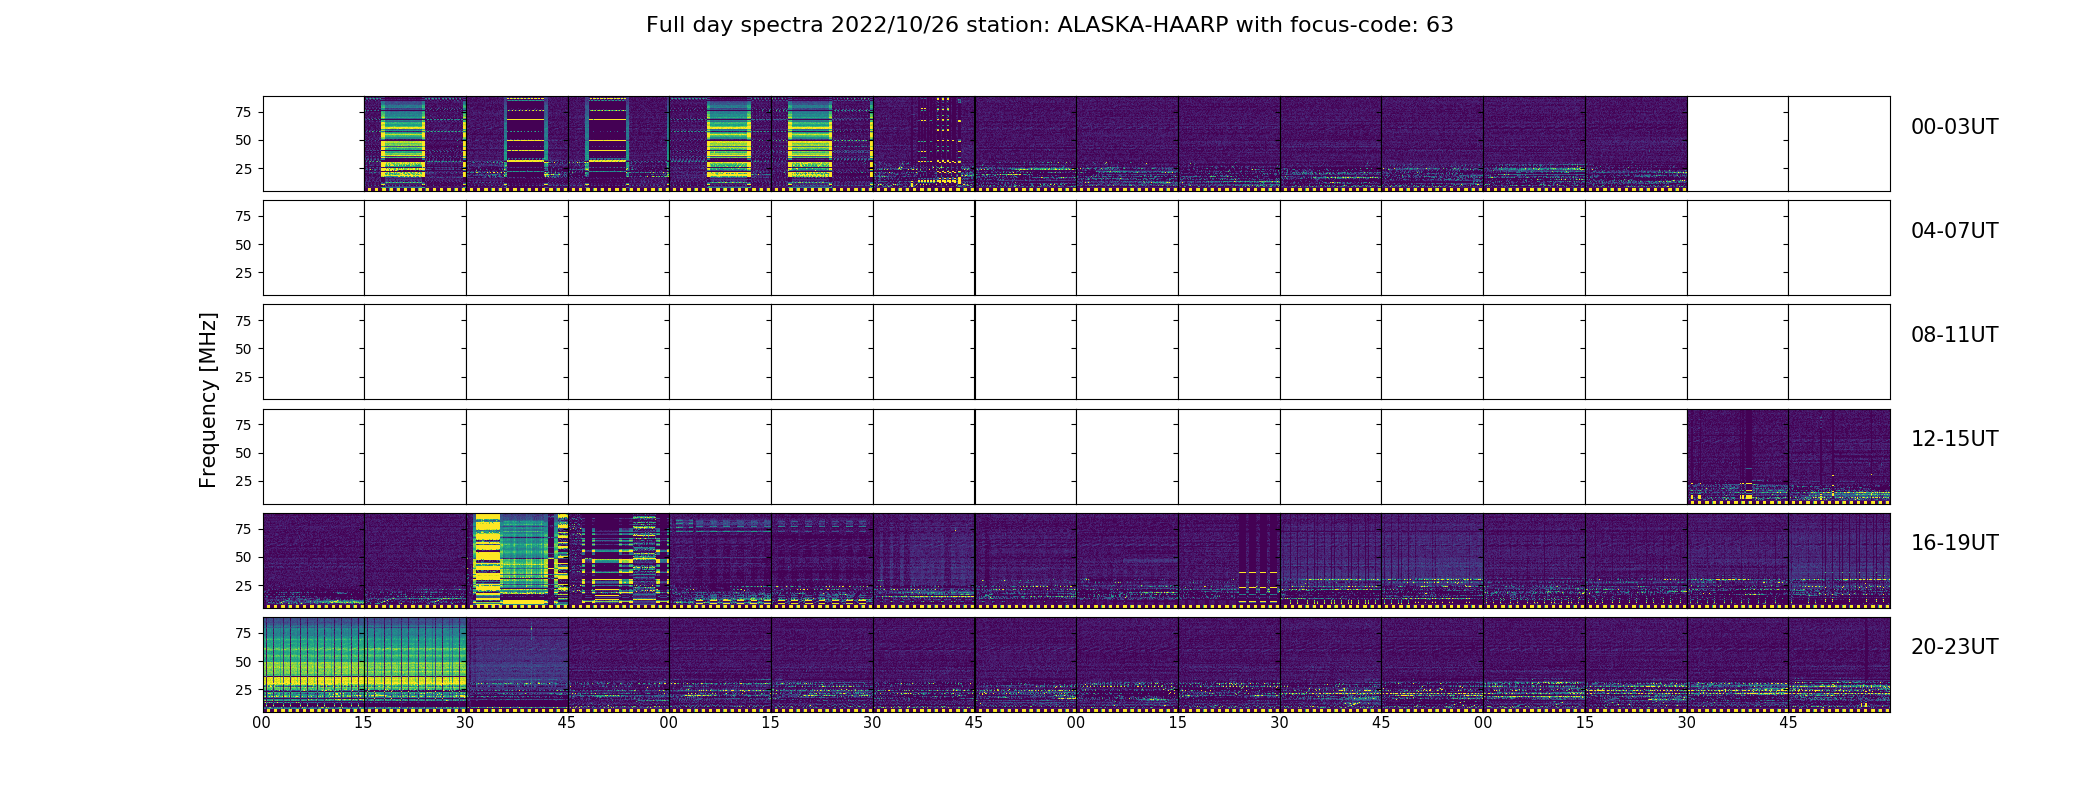Click the 75 tick of the 16-19UT row

point(243,529)
